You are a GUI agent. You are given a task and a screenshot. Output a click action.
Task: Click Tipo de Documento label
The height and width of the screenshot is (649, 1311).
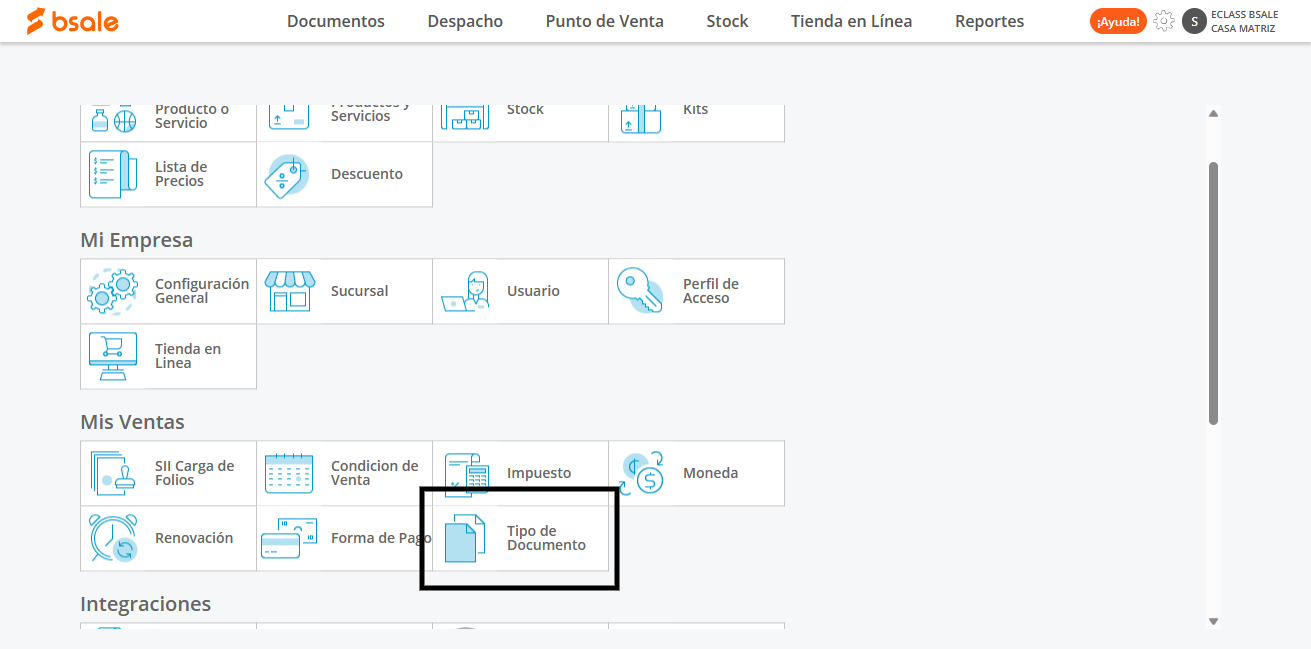tap(546, 538)
